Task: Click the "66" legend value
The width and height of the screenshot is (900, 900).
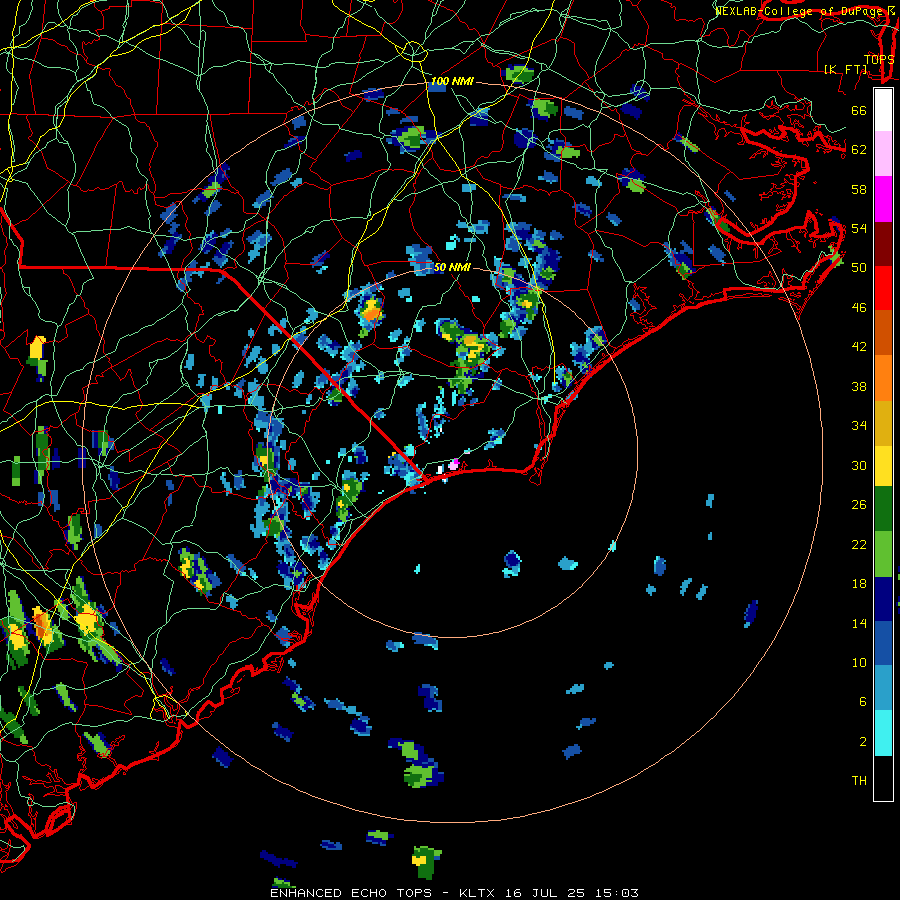Action: pyautogui.click(x=859, y=110)
